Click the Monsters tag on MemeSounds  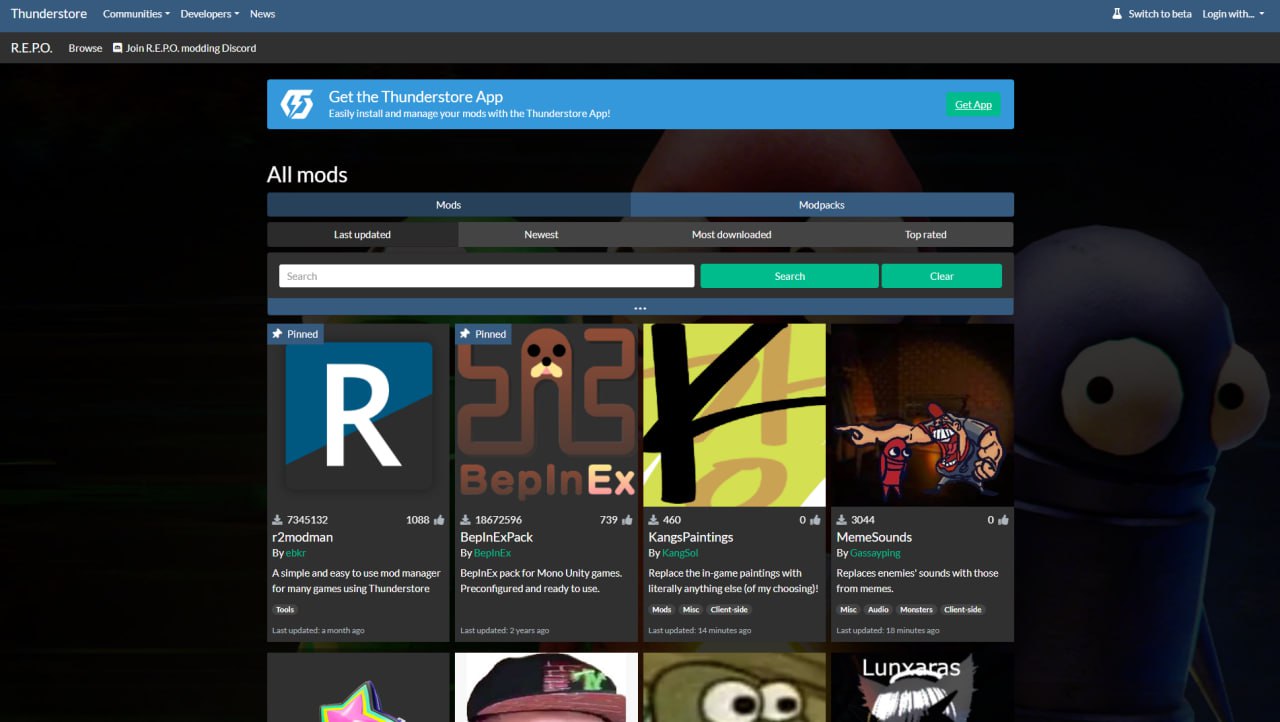click(916, 609)
